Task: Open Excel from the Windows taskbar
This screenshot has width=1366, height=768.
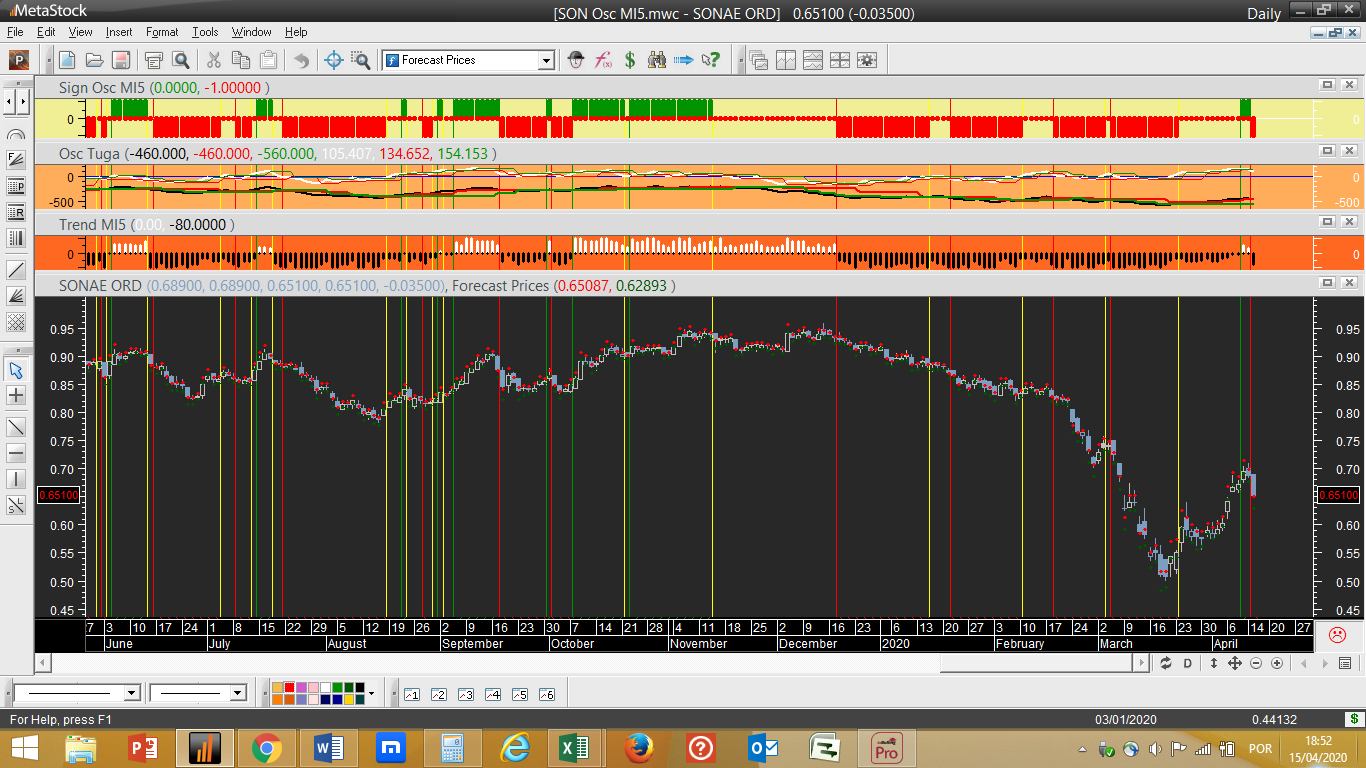Action: (573, 747)
